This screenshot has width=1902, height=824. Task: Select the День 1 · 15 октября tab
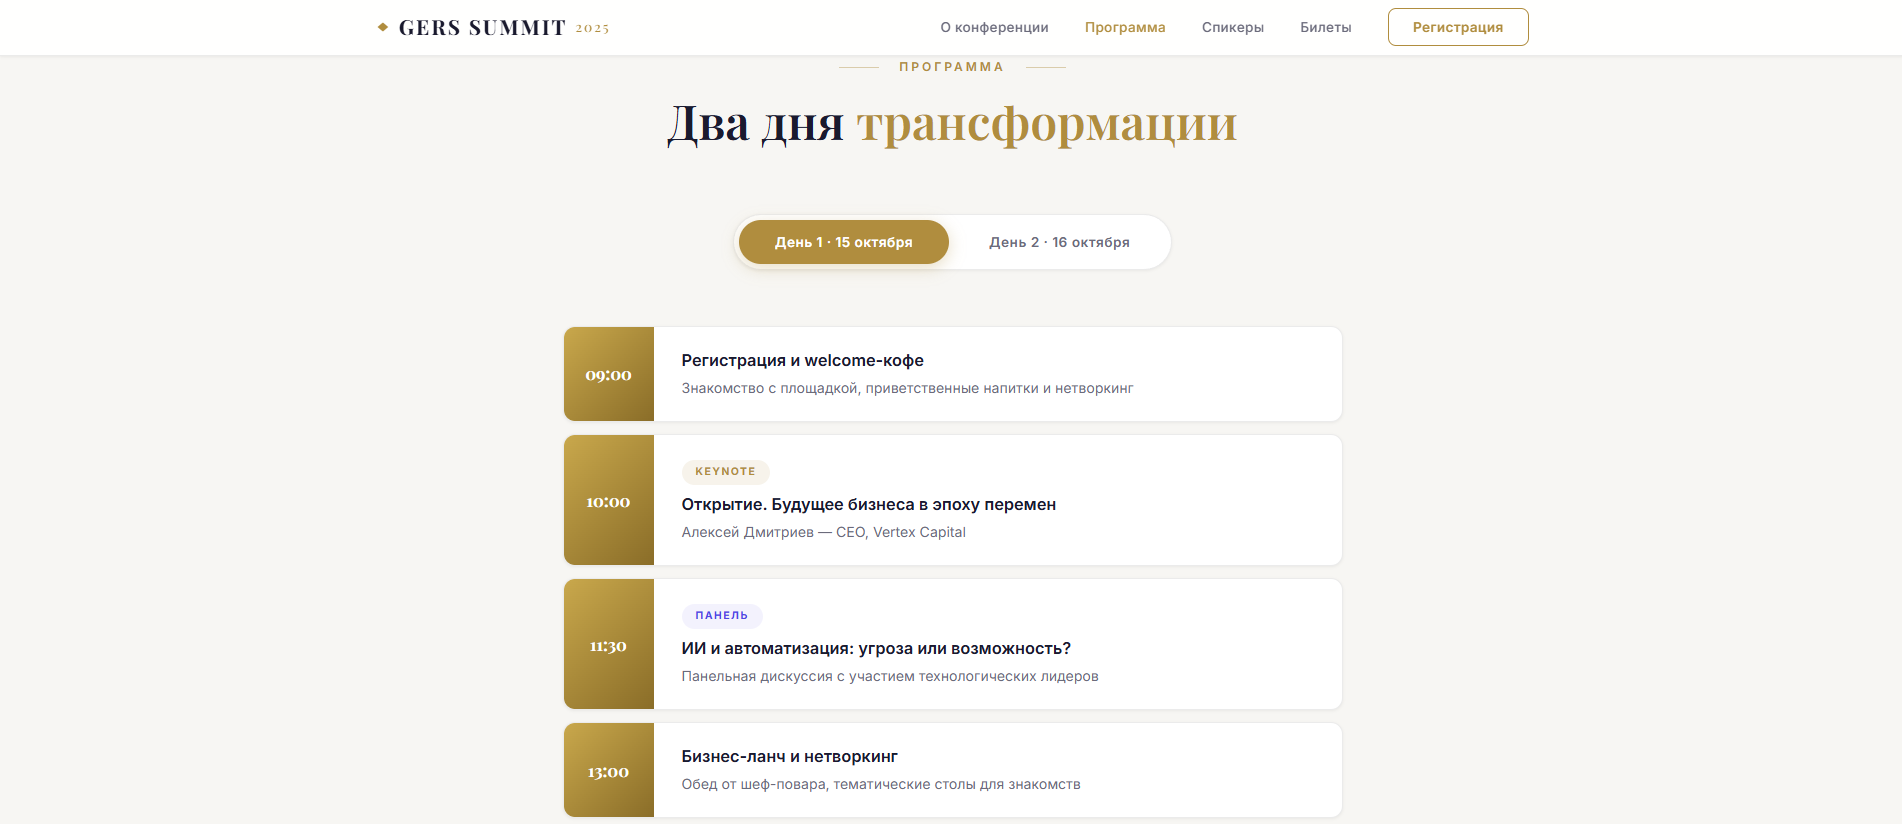click(x=843, y=242)
